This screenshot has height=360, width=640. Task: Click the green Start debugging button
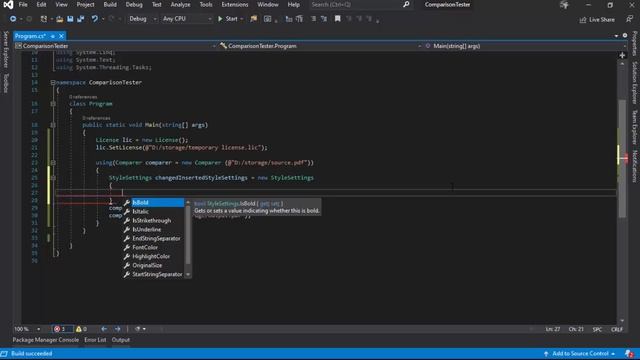pos(228,19)
